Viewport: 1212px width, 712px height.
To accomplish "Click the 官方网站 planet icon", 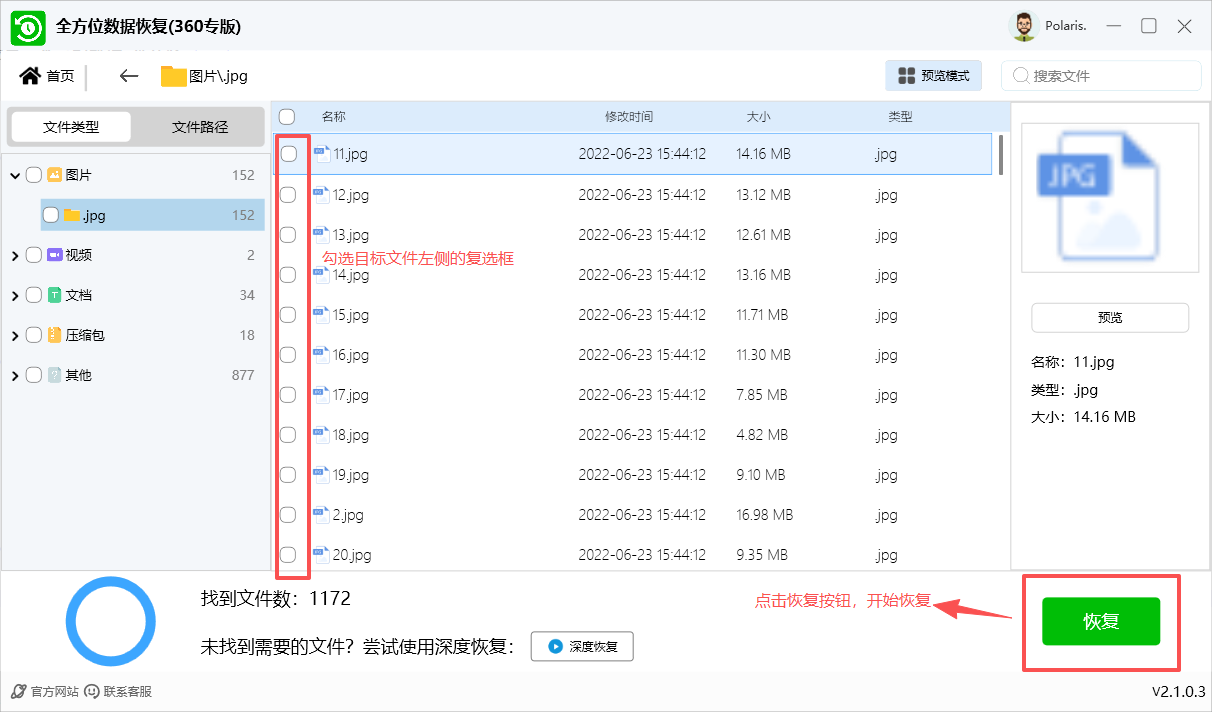I will [19, 691].
